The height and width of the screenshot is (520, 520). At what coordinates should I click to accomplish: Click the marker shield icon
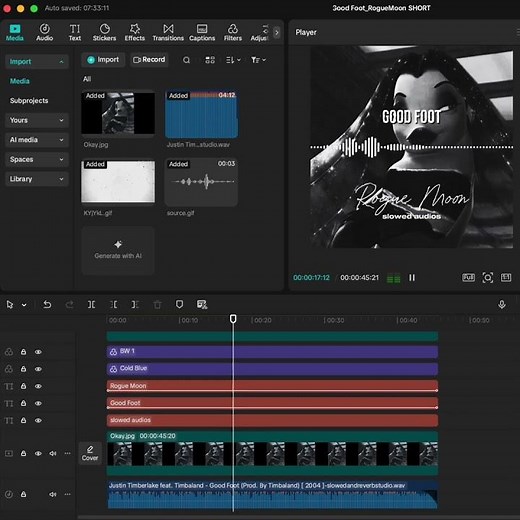[x=179, y=304]
